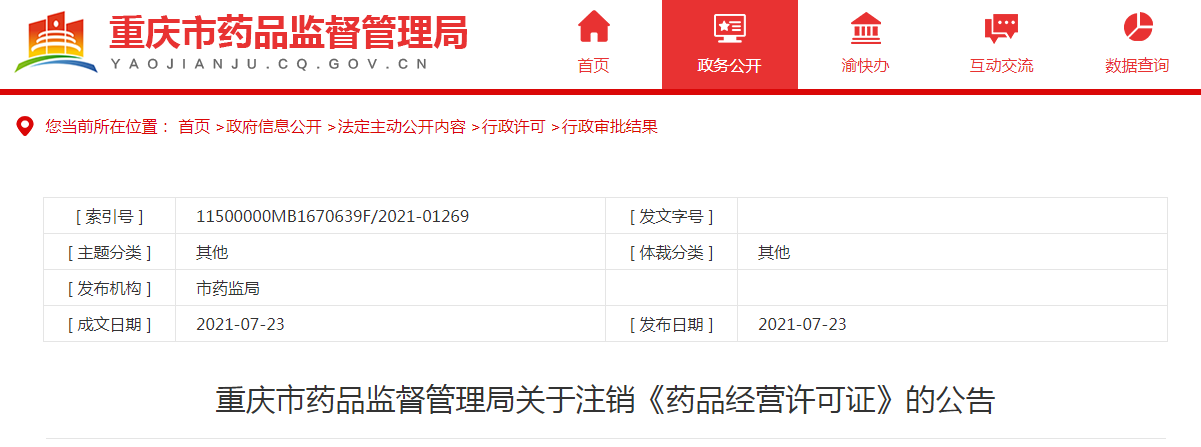
Task: Select the 政务公开 navigation label
Action: coord(729,66)
